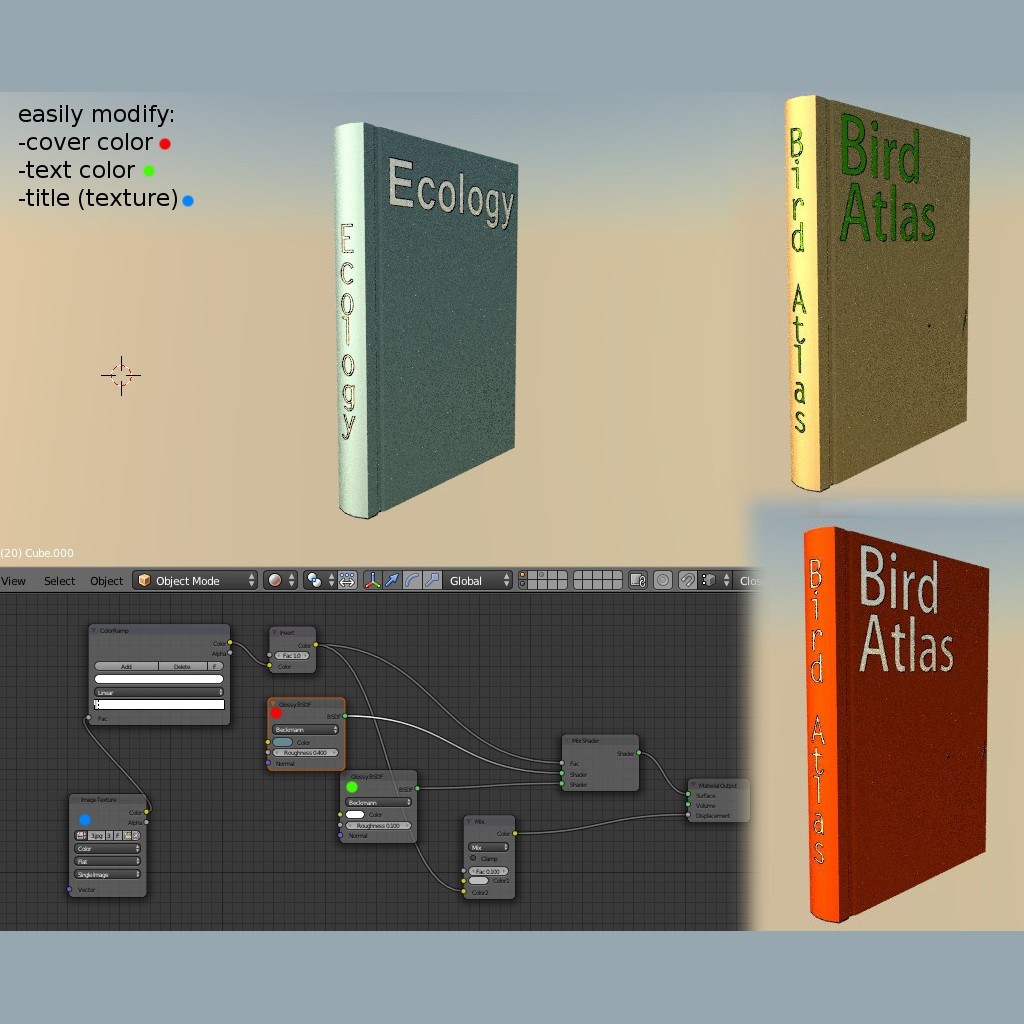Image resolution: width=1024 pixels, height=1024 pixels.
Task: Open the Select menu
Action: pos(59,580)
